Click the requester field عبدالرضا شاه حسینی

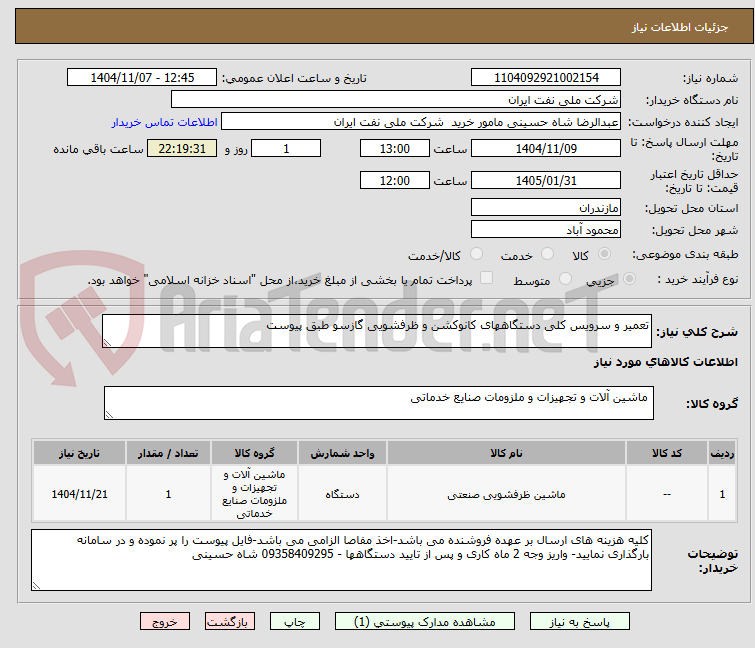coord(421,122)
